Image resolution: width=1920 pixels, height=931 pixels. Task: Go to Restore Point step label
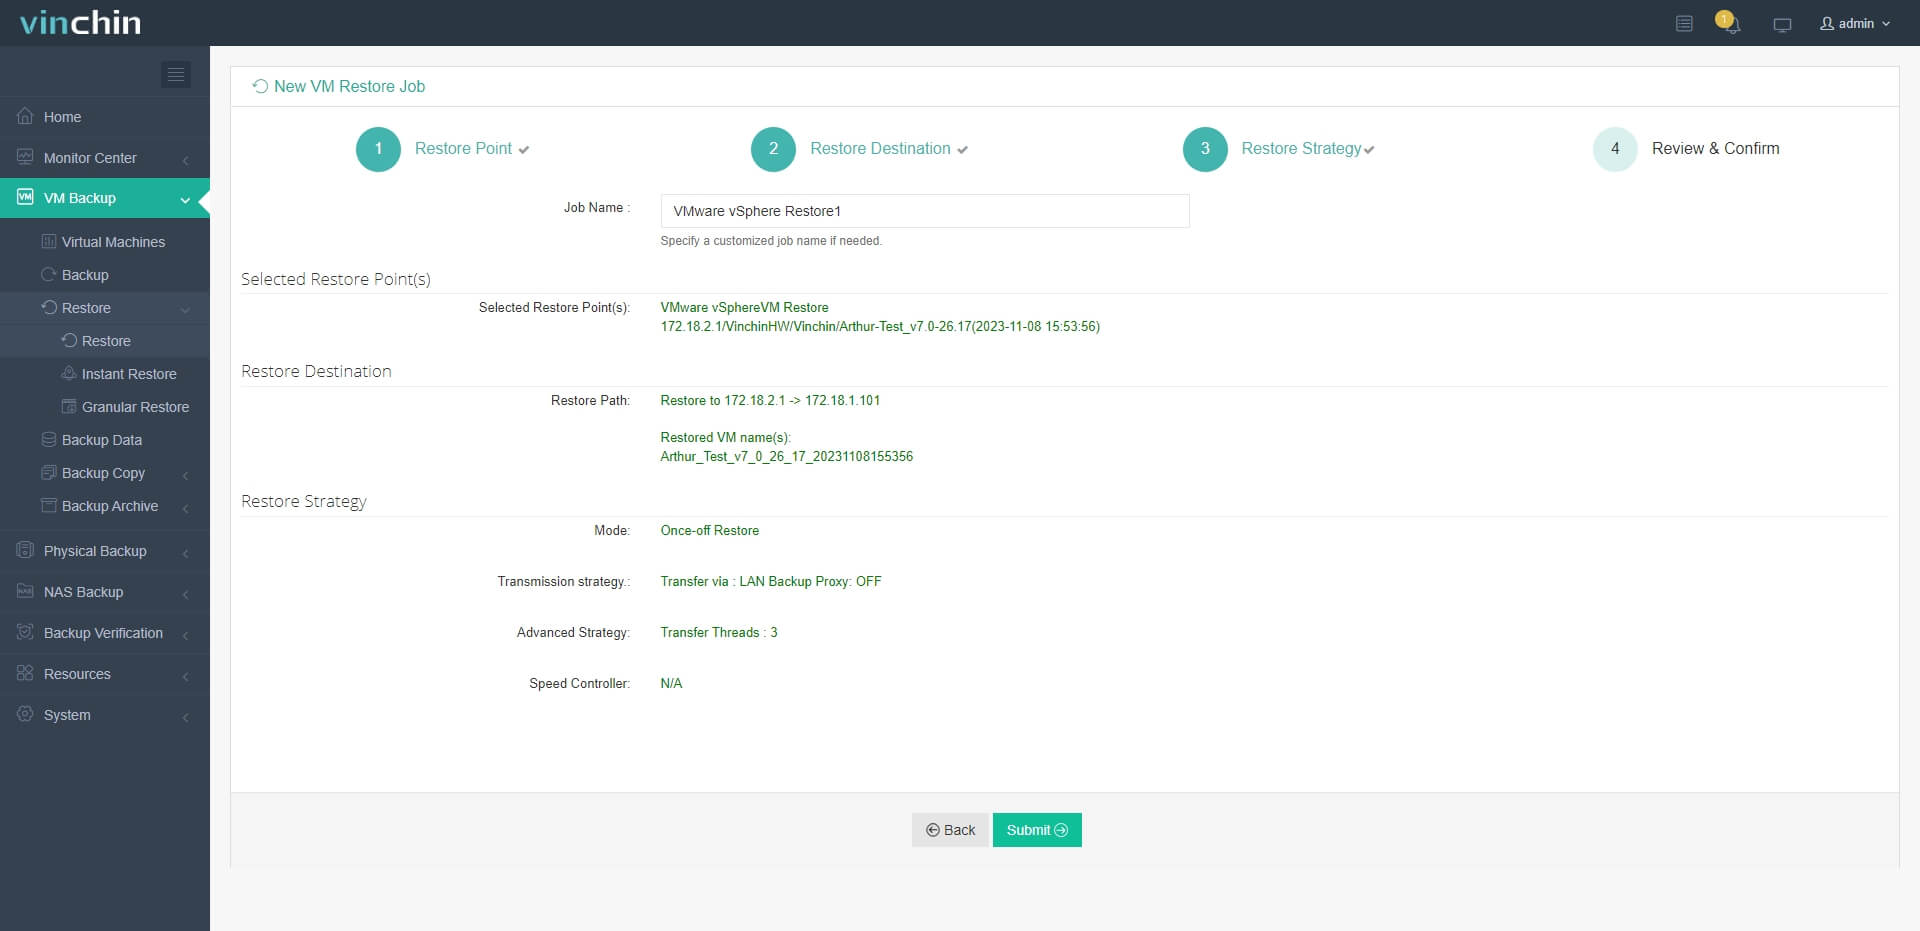tap(463, 148)
